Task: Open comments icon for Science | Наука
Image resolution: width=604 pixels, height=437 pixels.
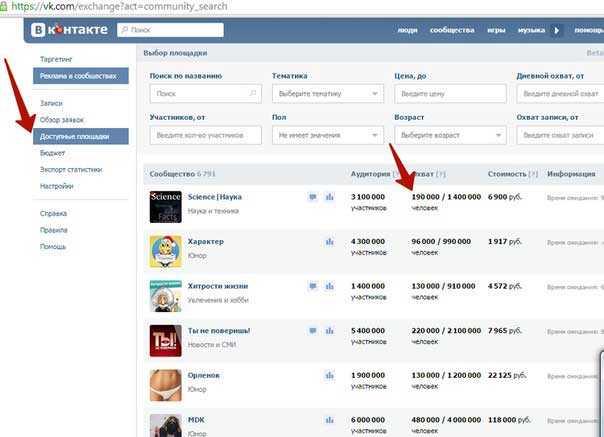Action: [313, 197]
